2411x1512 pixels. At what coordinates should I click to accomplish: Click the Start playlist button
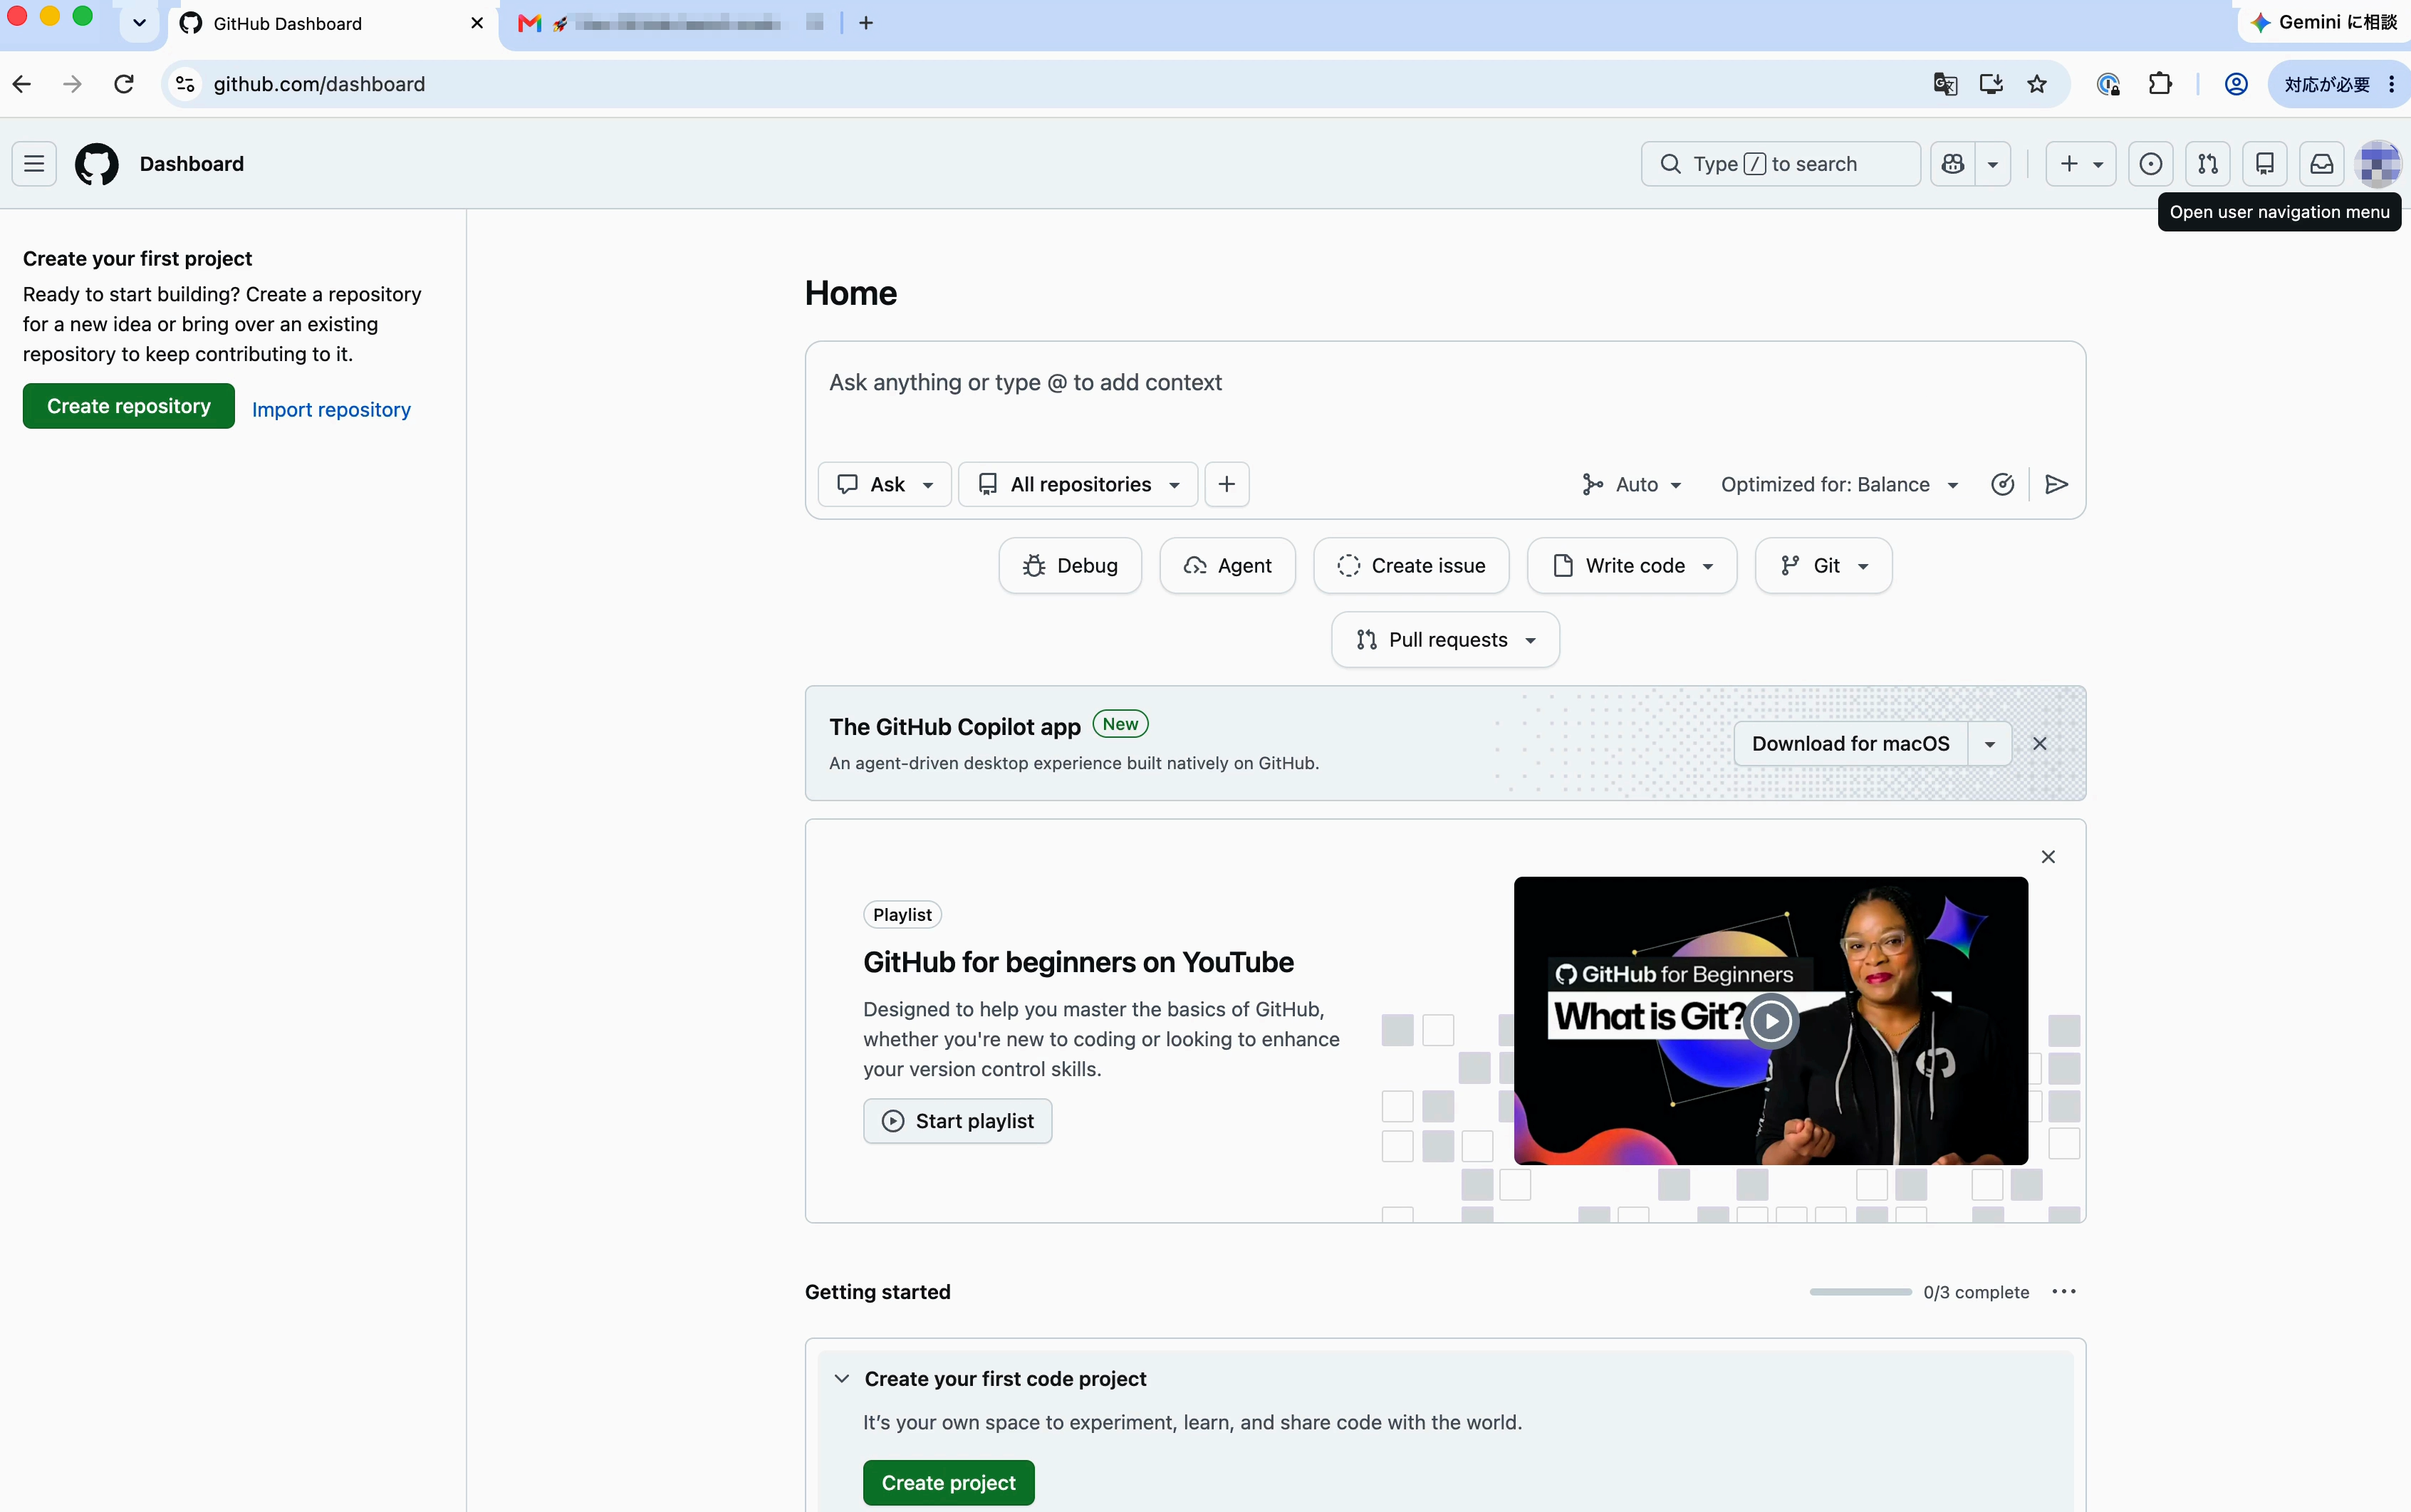click(957, 1121)
